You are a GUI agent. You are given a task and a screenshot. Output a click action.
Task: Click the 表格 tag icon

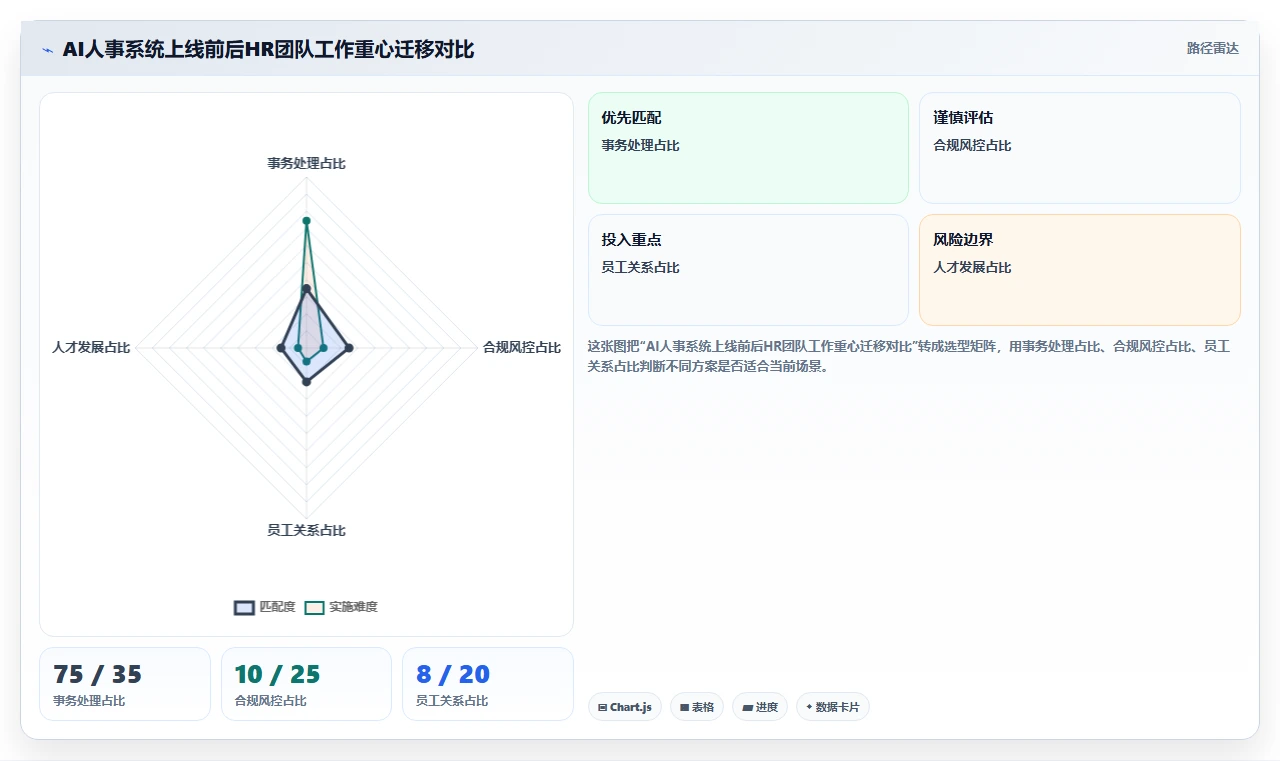(x=684, y=707)
